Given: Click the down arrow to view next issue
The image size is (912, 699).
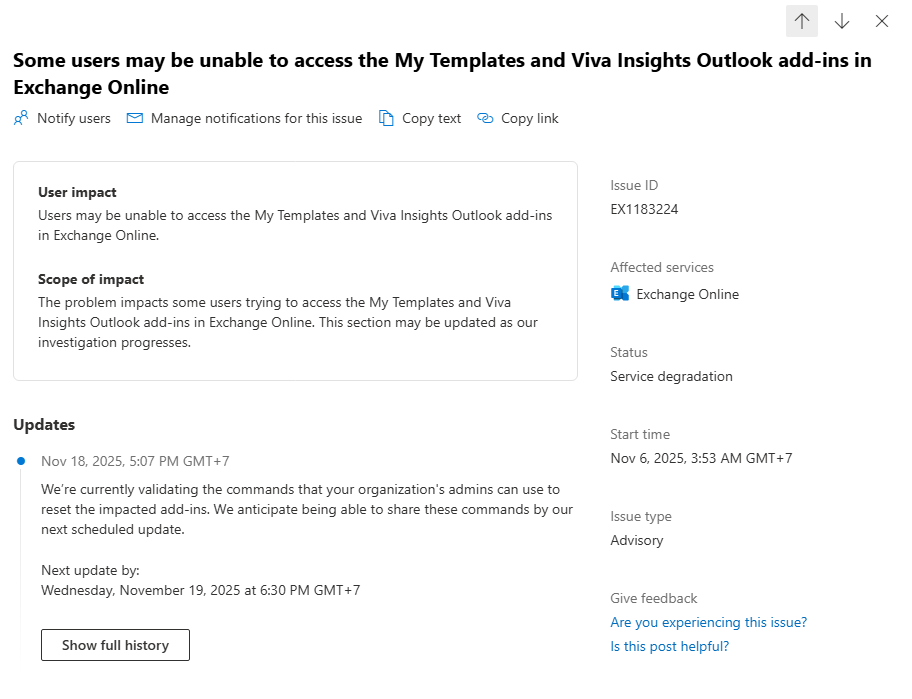Looking at the screenshot, I should pos(842,20).
